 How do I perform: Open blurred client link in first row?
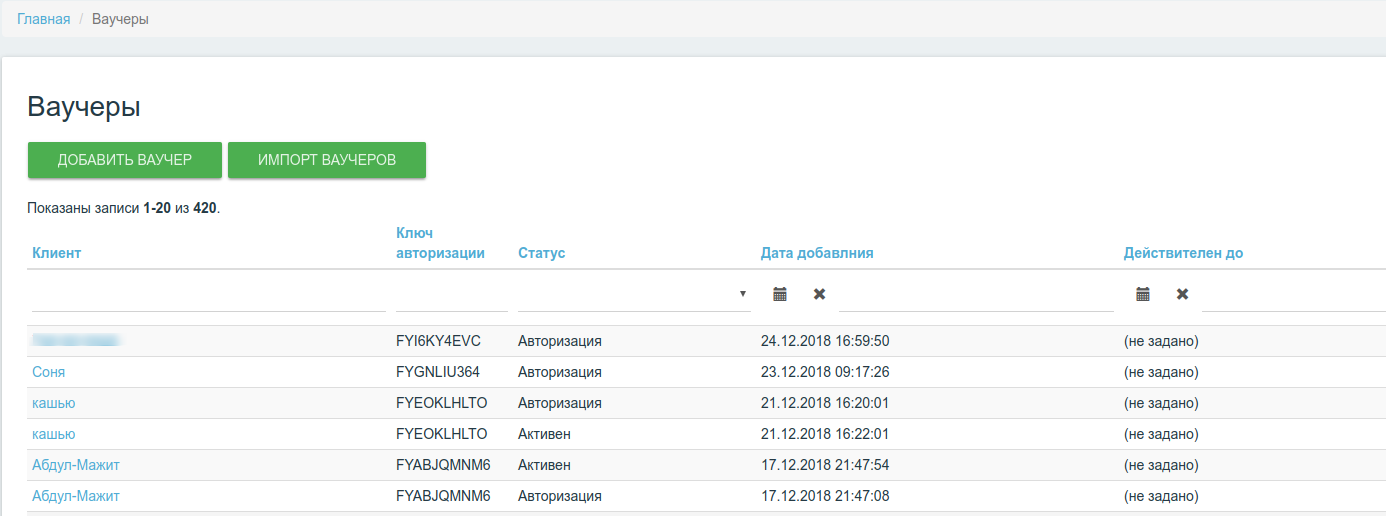point(76,341)
